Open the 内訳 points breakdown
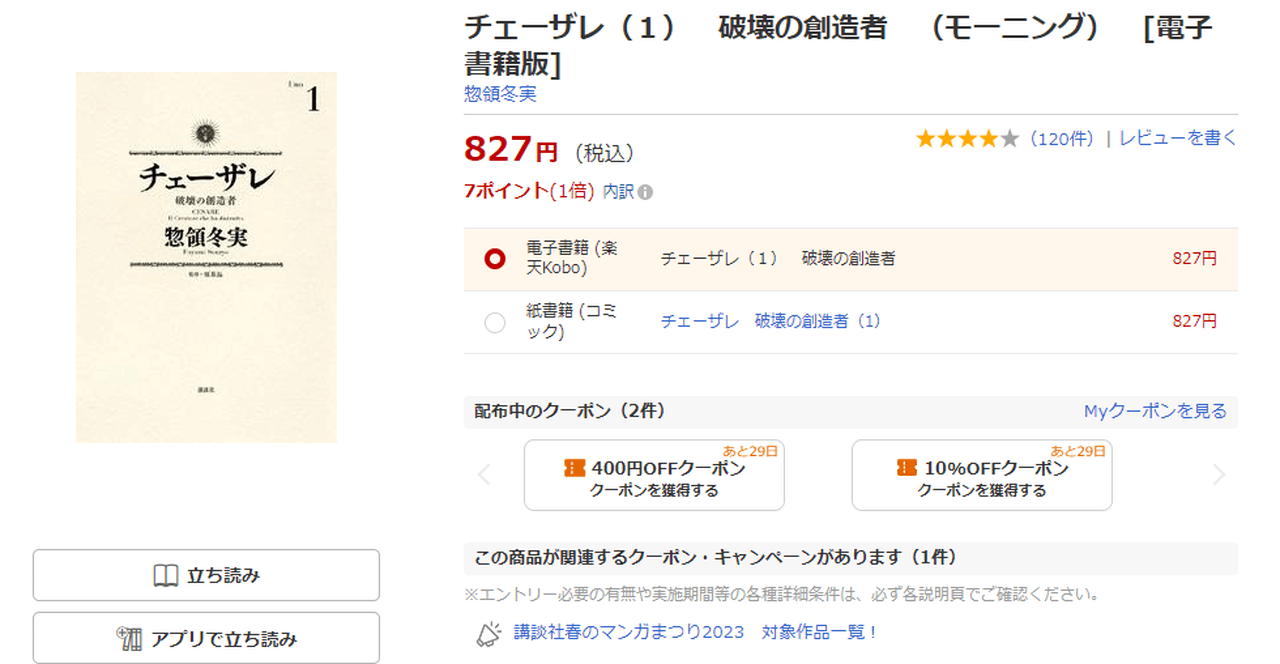The image size is (1280, 664). (x=618, y=191)
